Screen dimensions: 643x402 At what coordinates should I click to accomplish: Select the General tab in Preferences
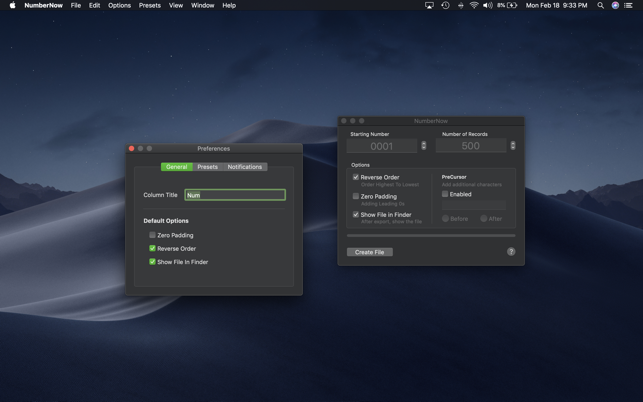pyautogui.click(x=177, y=167)
